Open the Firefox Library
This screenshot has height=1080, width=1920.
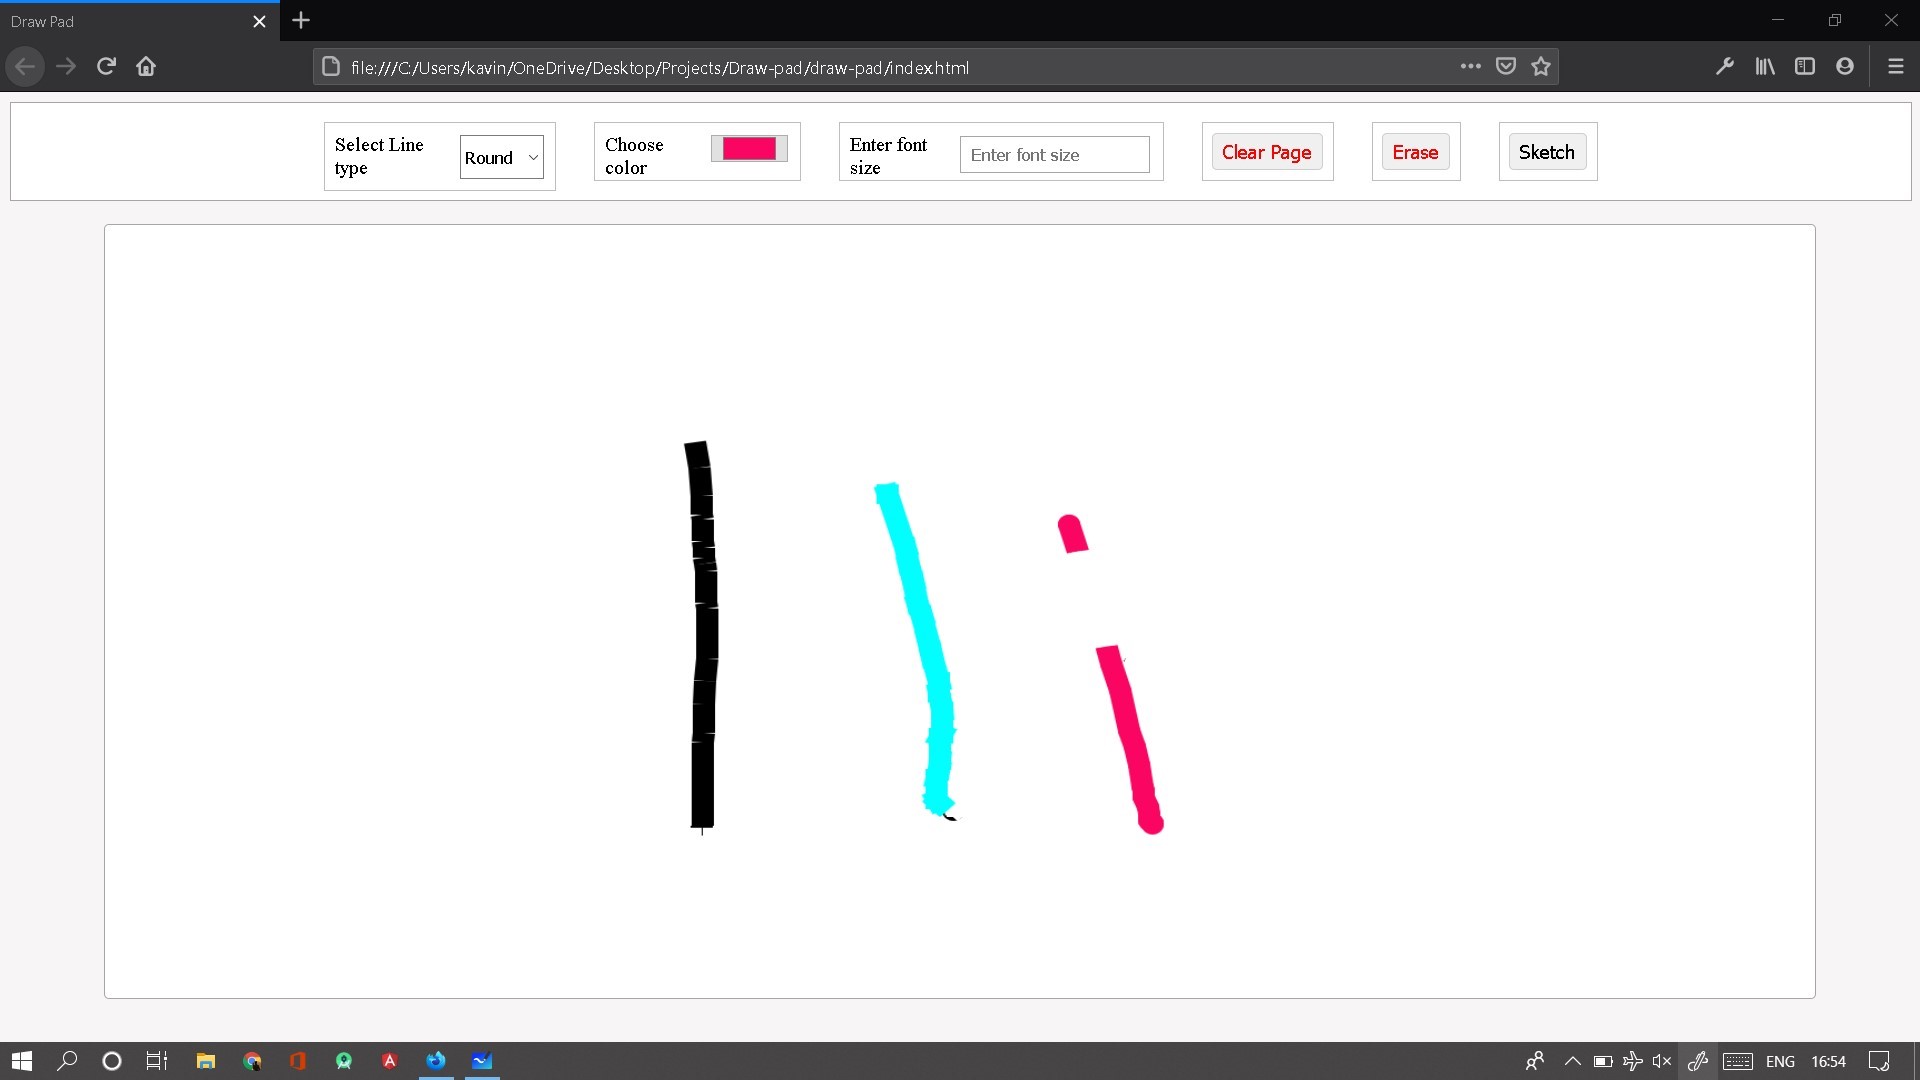(1764, 66)
